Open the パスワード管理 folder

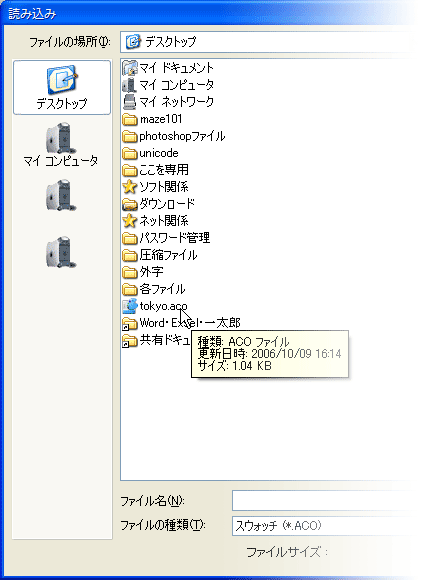tap(166, 238)
